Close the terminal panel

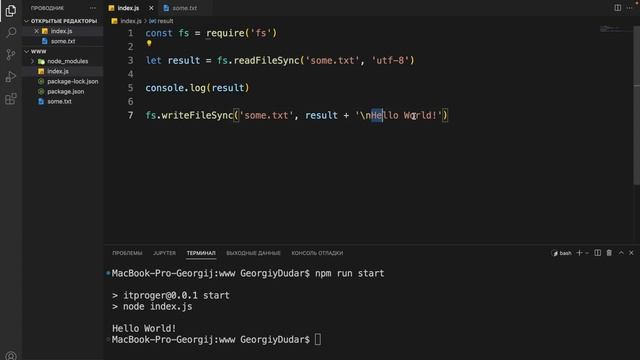[x=631, y=253]
